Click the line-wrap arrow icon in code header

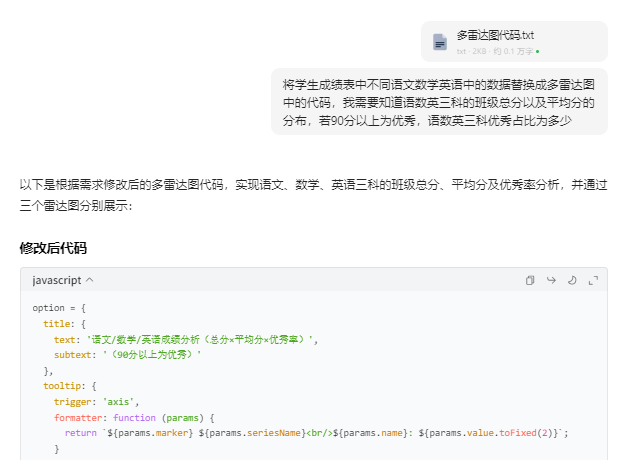551,280
